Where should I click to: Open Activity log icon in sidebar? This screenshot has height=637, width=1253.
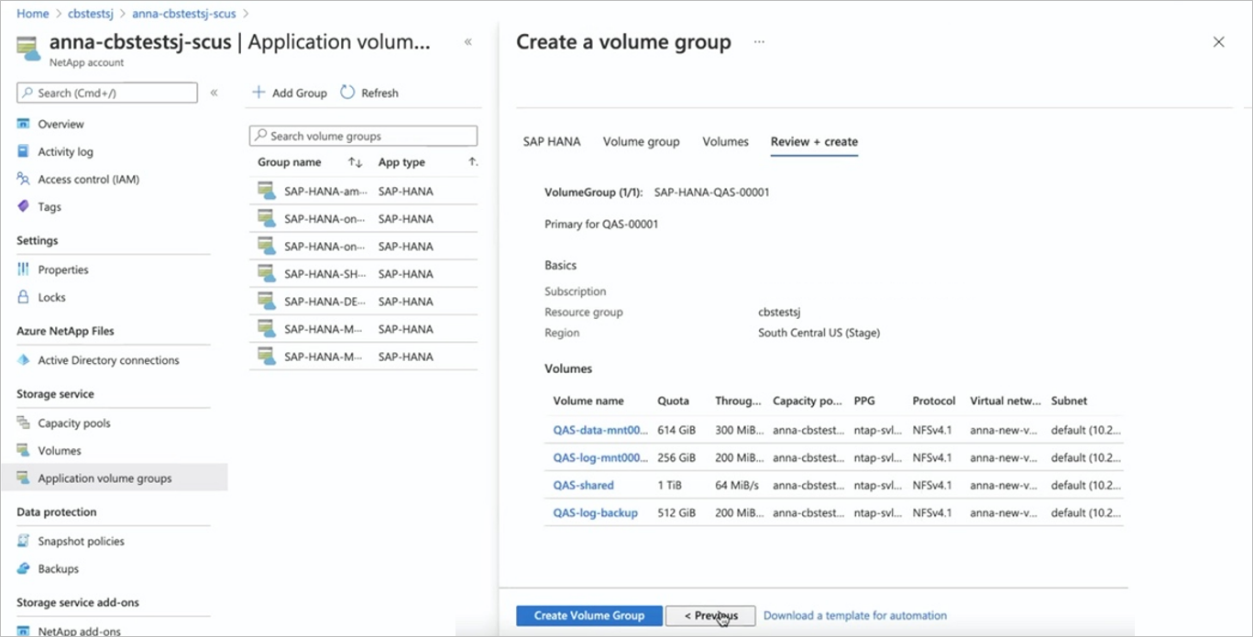click(24, 152)
